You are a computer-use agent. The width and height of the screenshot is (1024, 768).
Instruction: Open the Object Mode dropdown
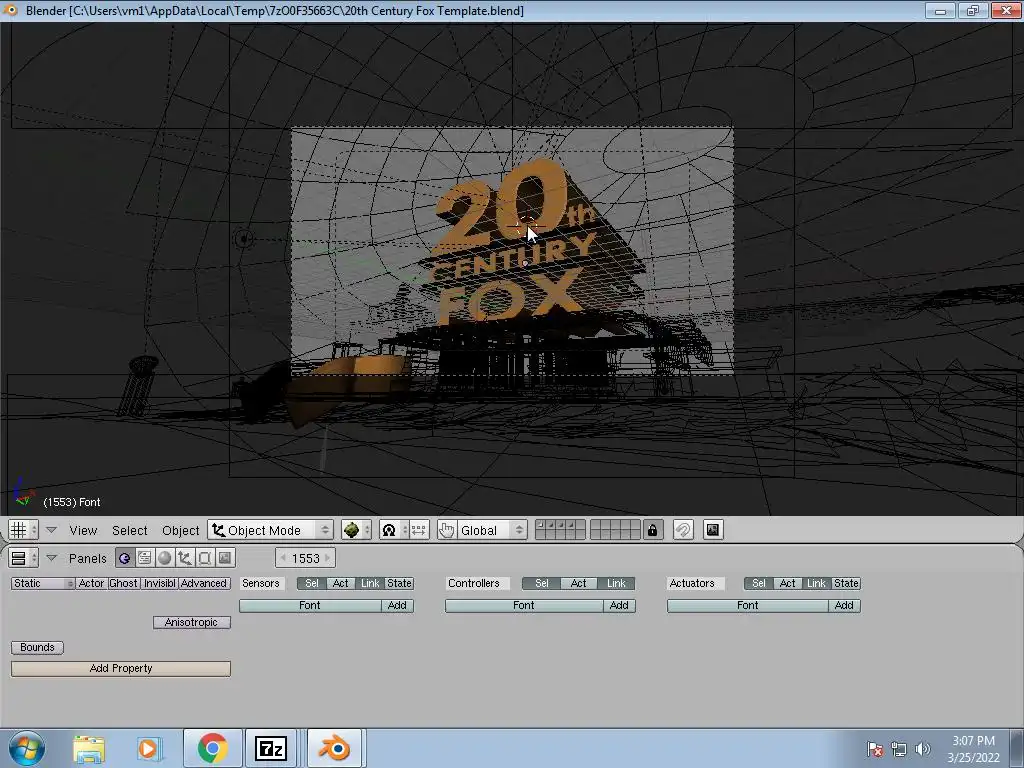pos(271,530)
